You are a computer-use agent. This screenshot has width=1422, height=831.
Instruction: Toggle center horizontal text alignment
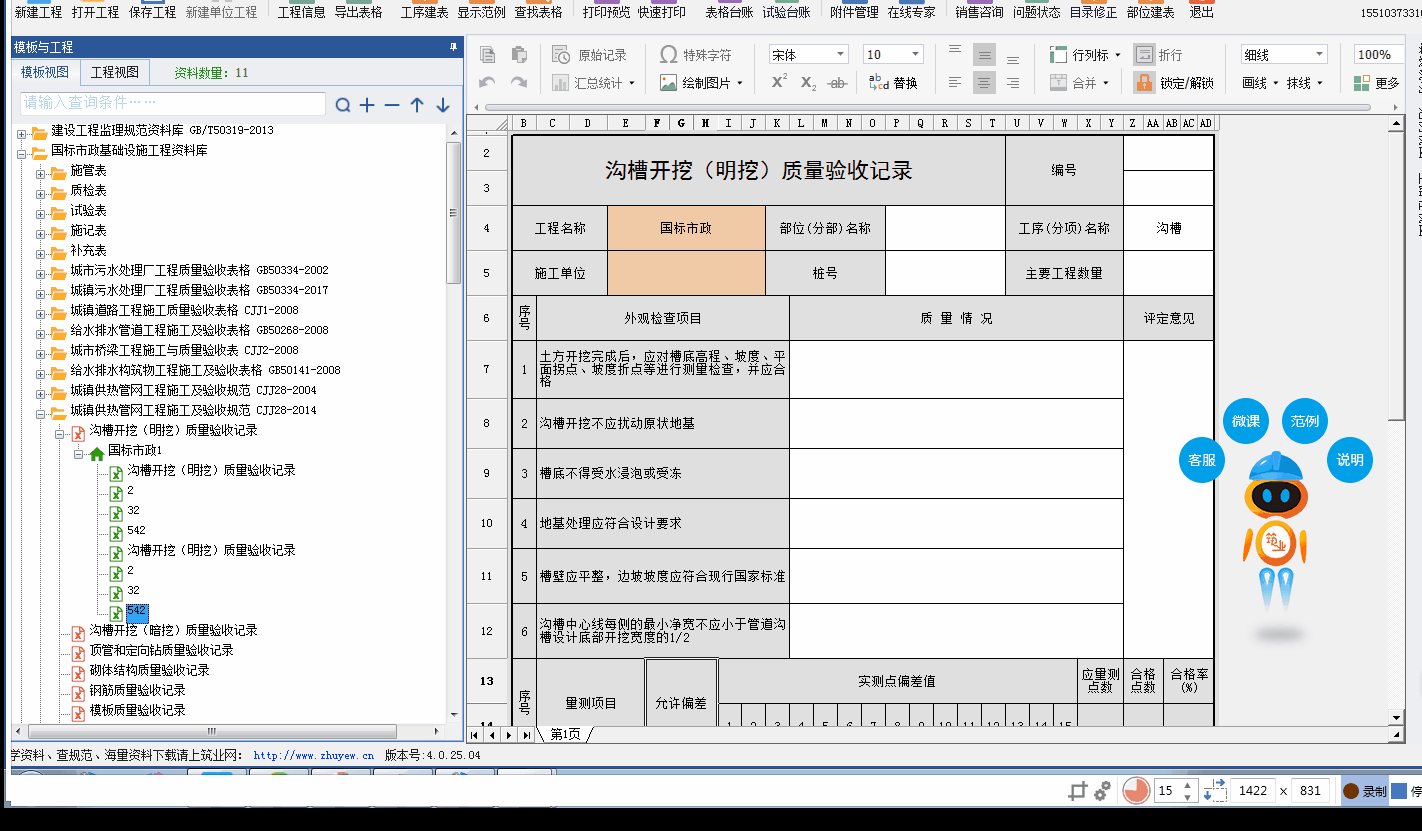coord(985,83)
